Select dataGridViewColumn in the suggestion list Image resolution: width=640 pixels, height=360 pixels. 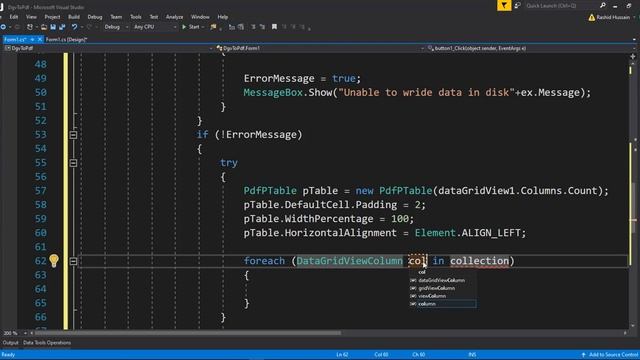442,280
